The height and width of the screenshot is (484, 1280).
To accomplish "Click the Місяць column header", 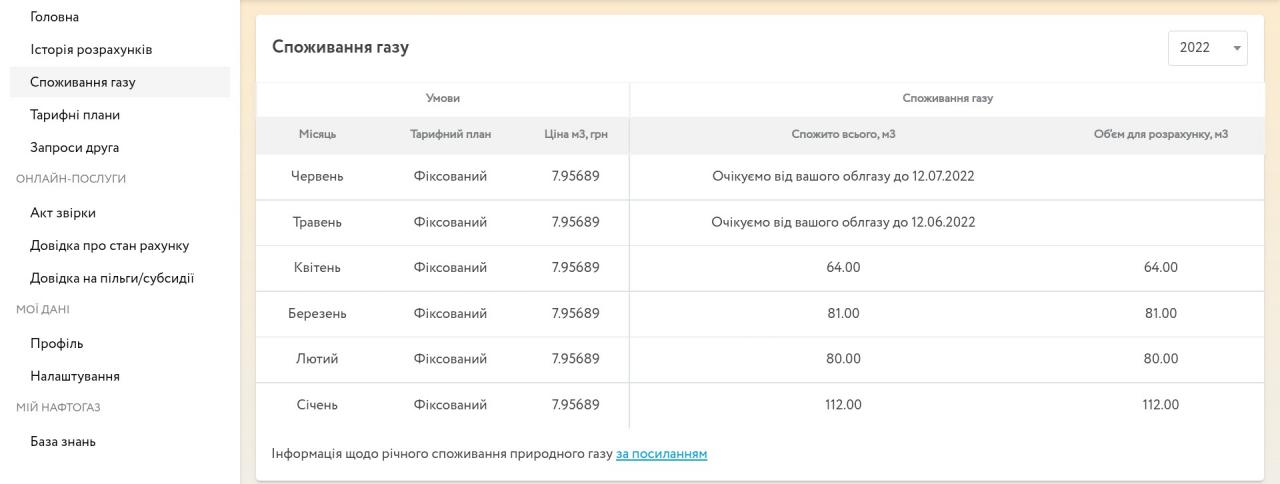I will (x=317, y=135).
